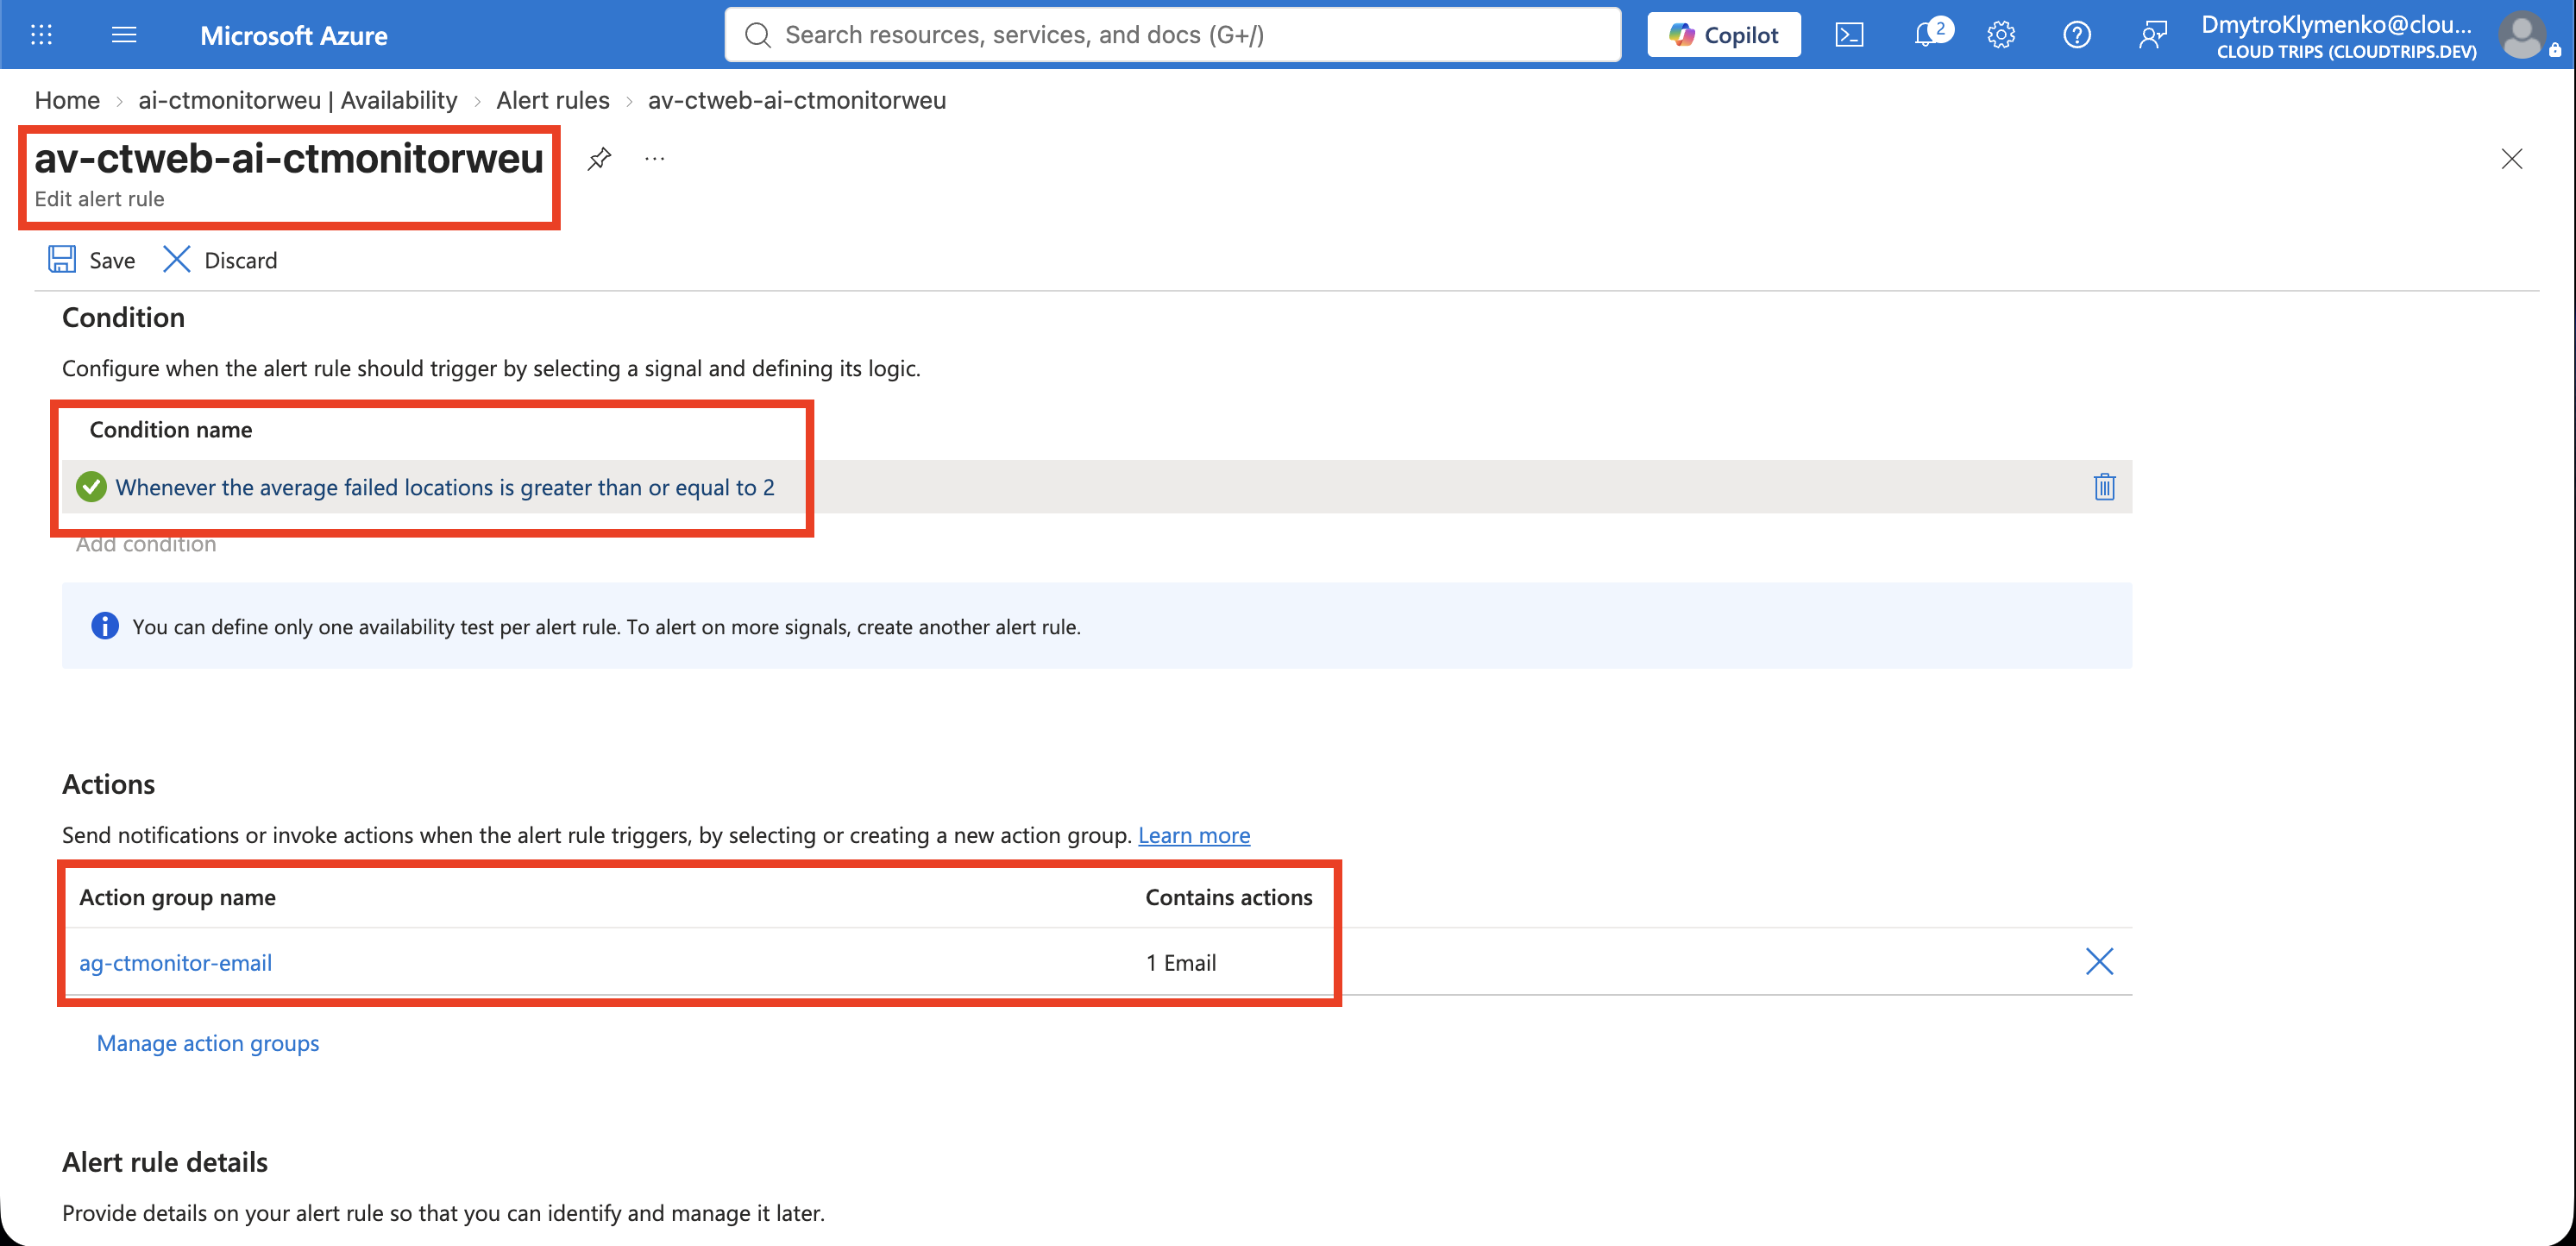Launch Copilot from the header
Image resolution: width=2576 pixels, height=1246 pixels.
coord(1723,35)
